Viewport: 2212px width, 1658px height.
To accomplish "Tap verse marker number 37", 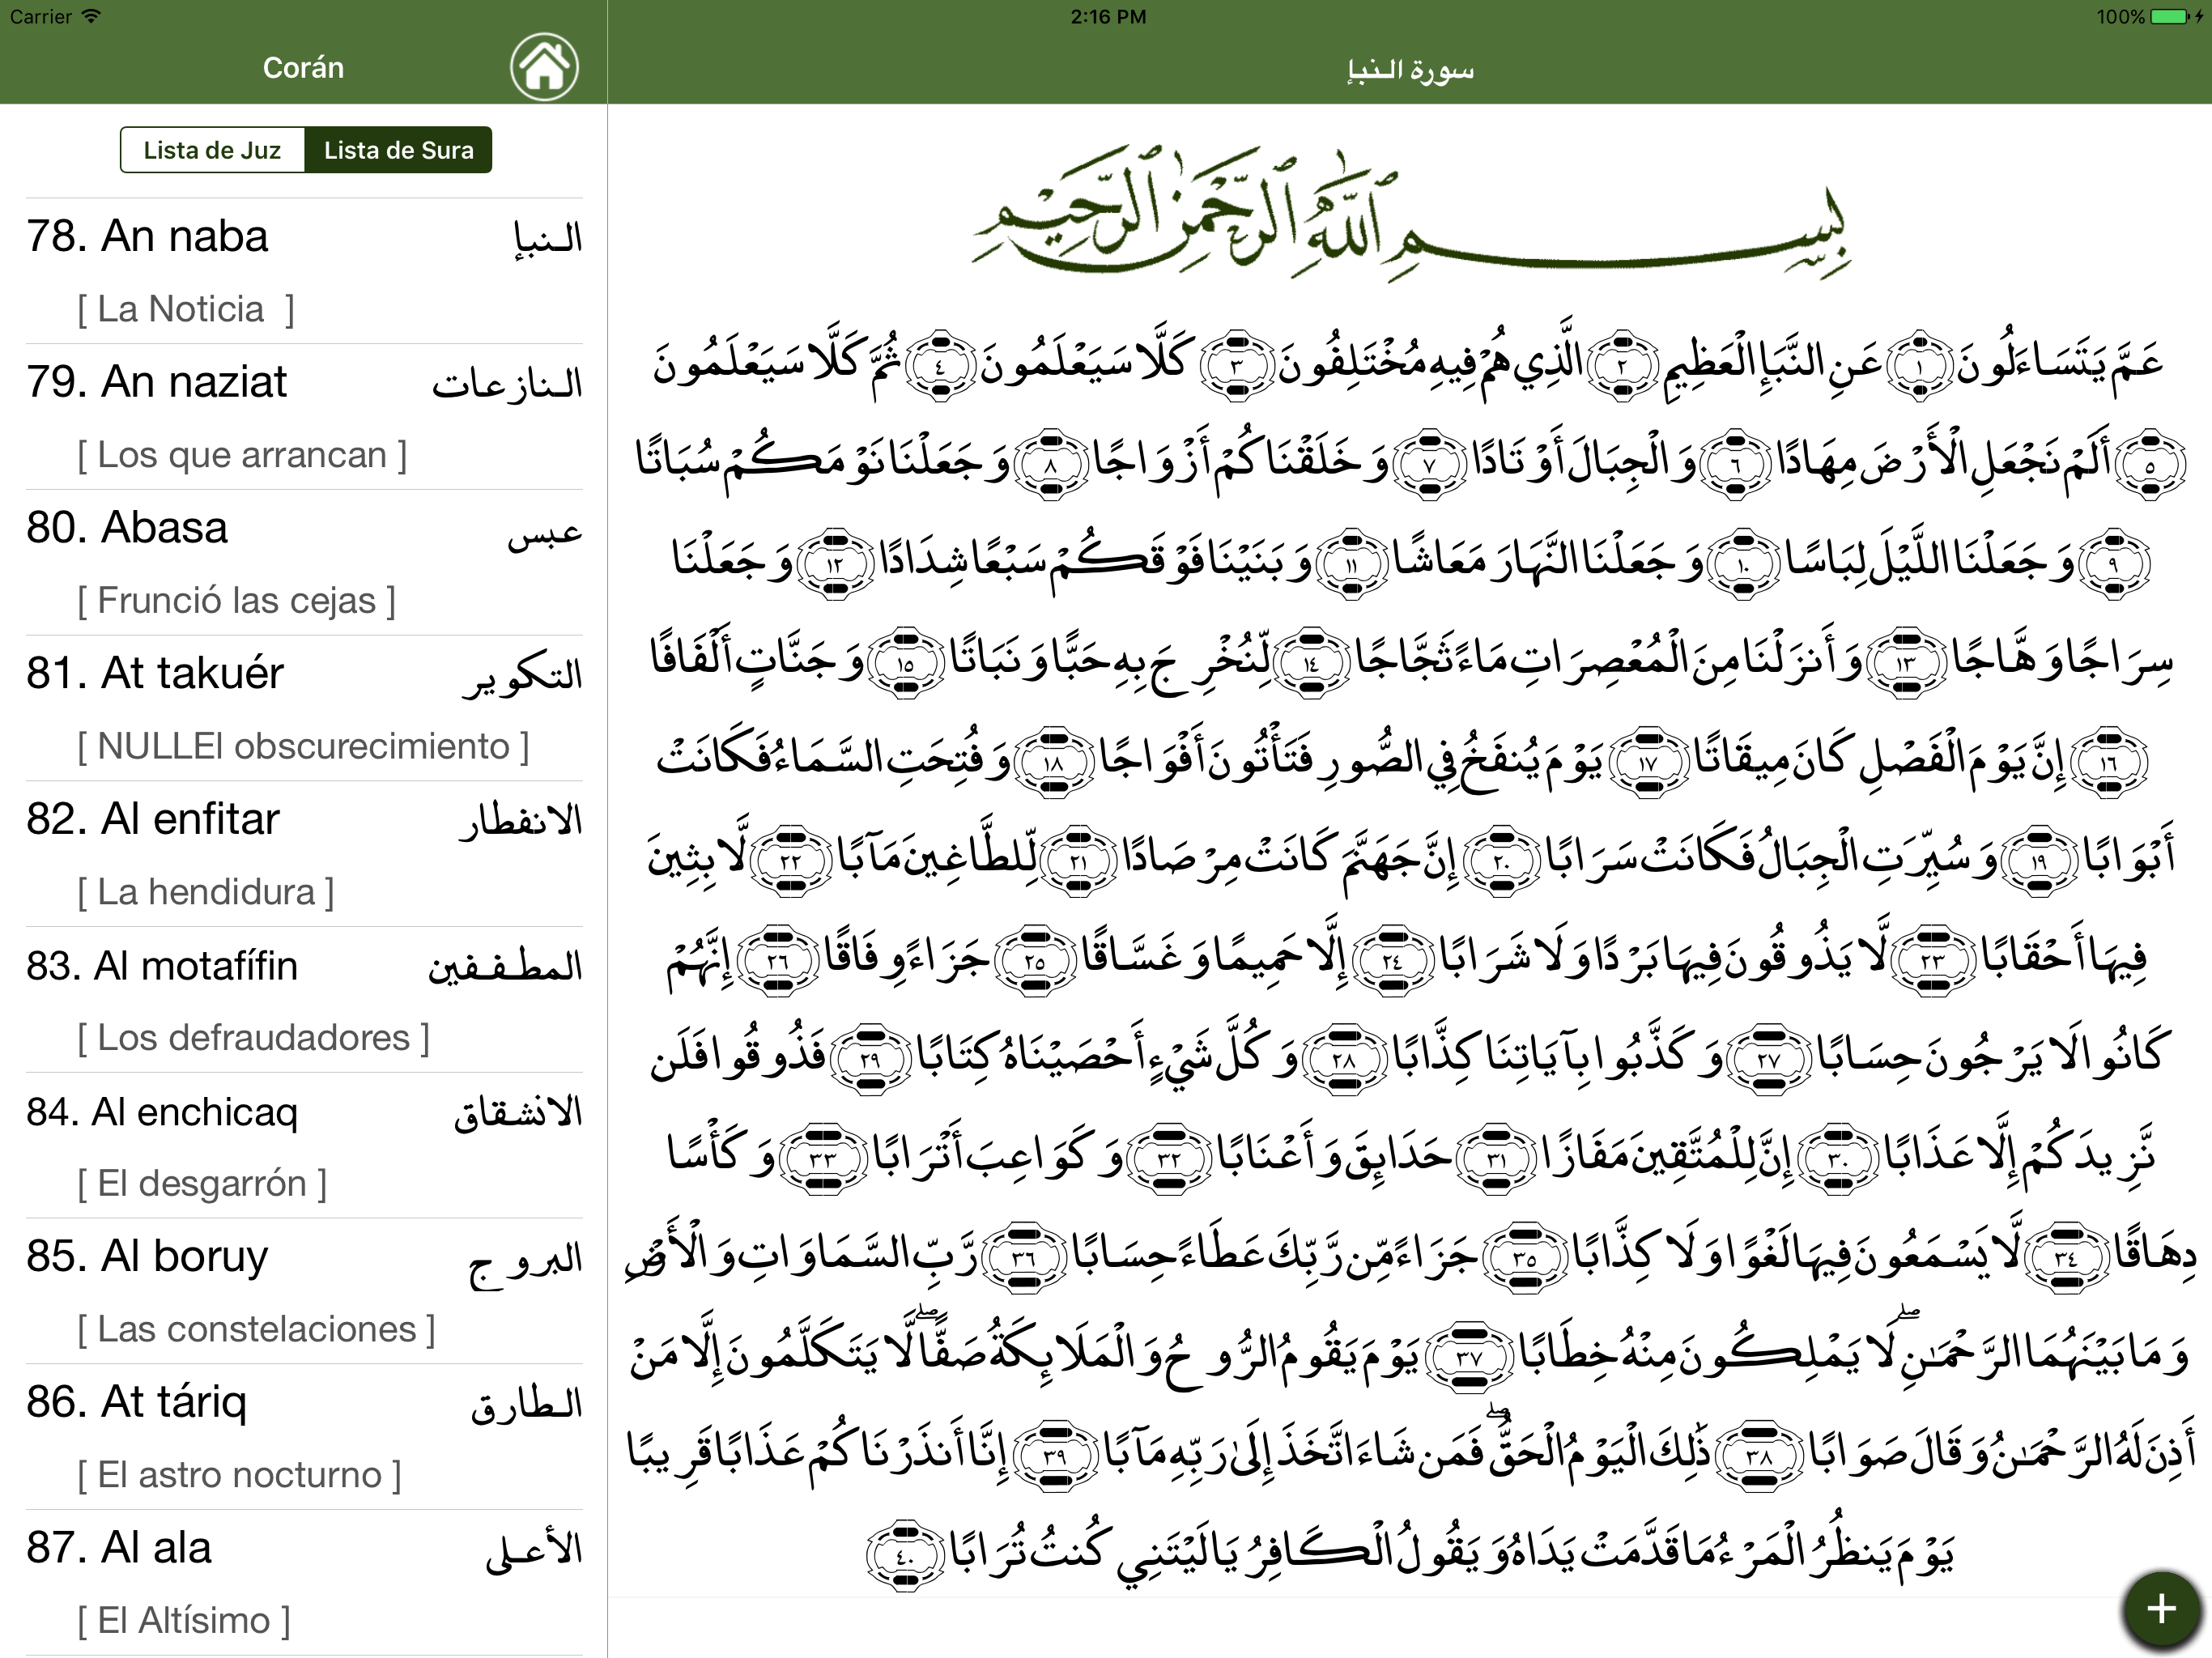I will [1469, 1357].
